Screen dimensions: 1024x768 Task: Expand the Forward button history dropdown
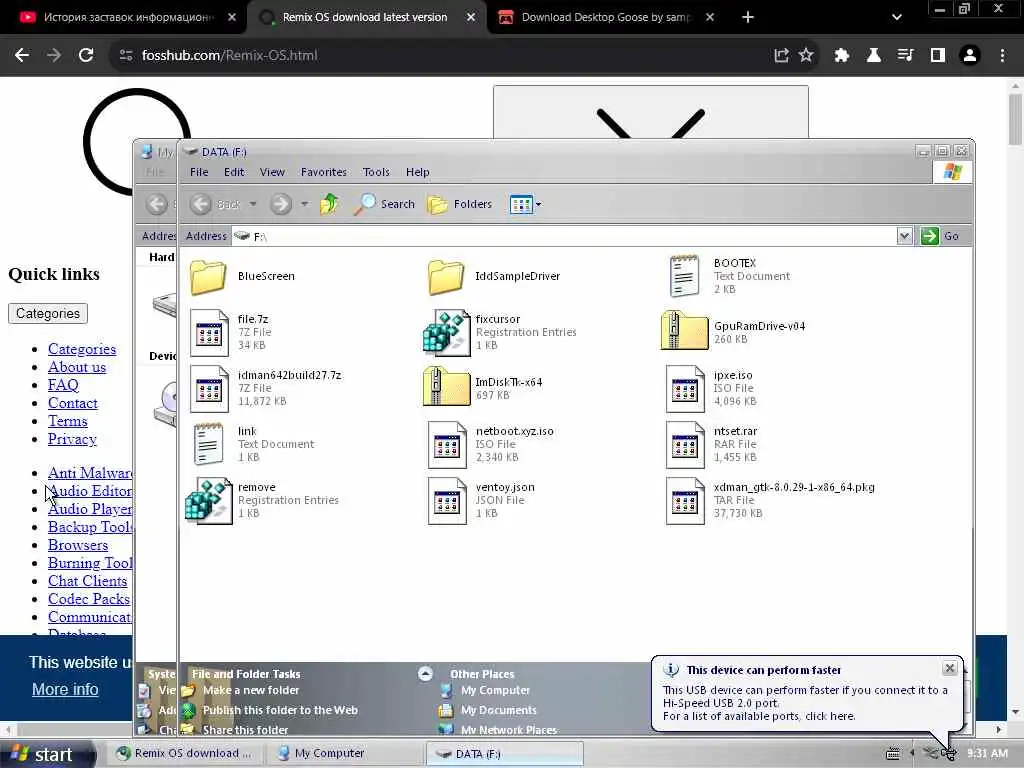click(x=304, y=204)
